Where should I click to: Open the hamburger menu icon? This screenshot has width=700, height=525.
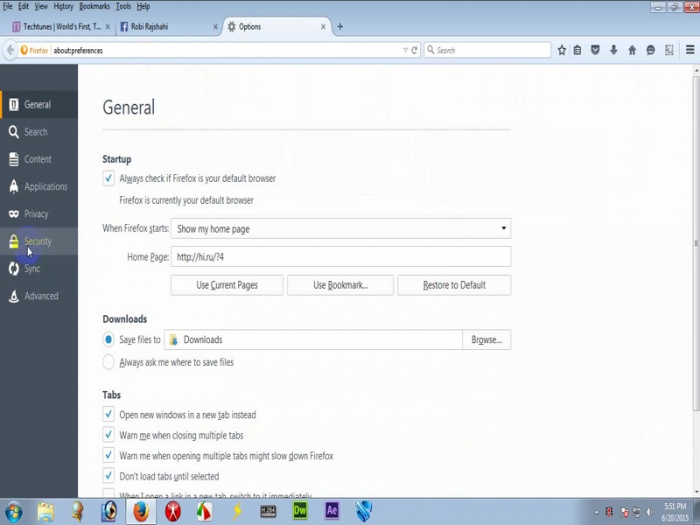coord(690,50)
